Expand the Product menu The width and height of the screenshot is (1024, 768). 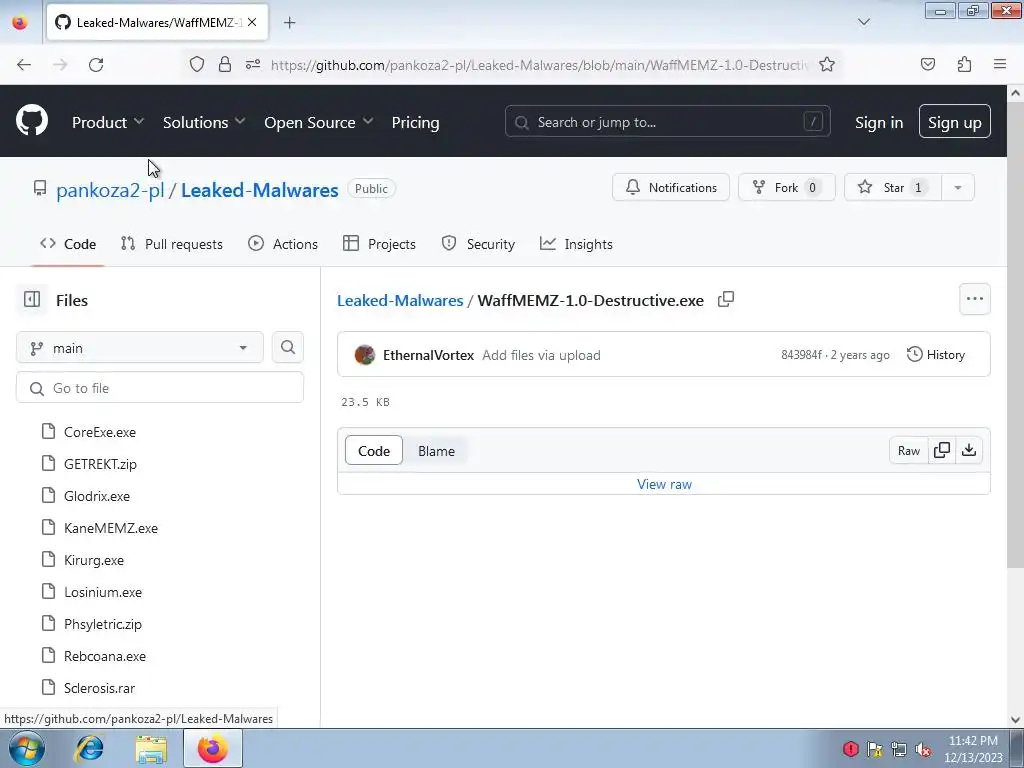(x=108, y=122)
